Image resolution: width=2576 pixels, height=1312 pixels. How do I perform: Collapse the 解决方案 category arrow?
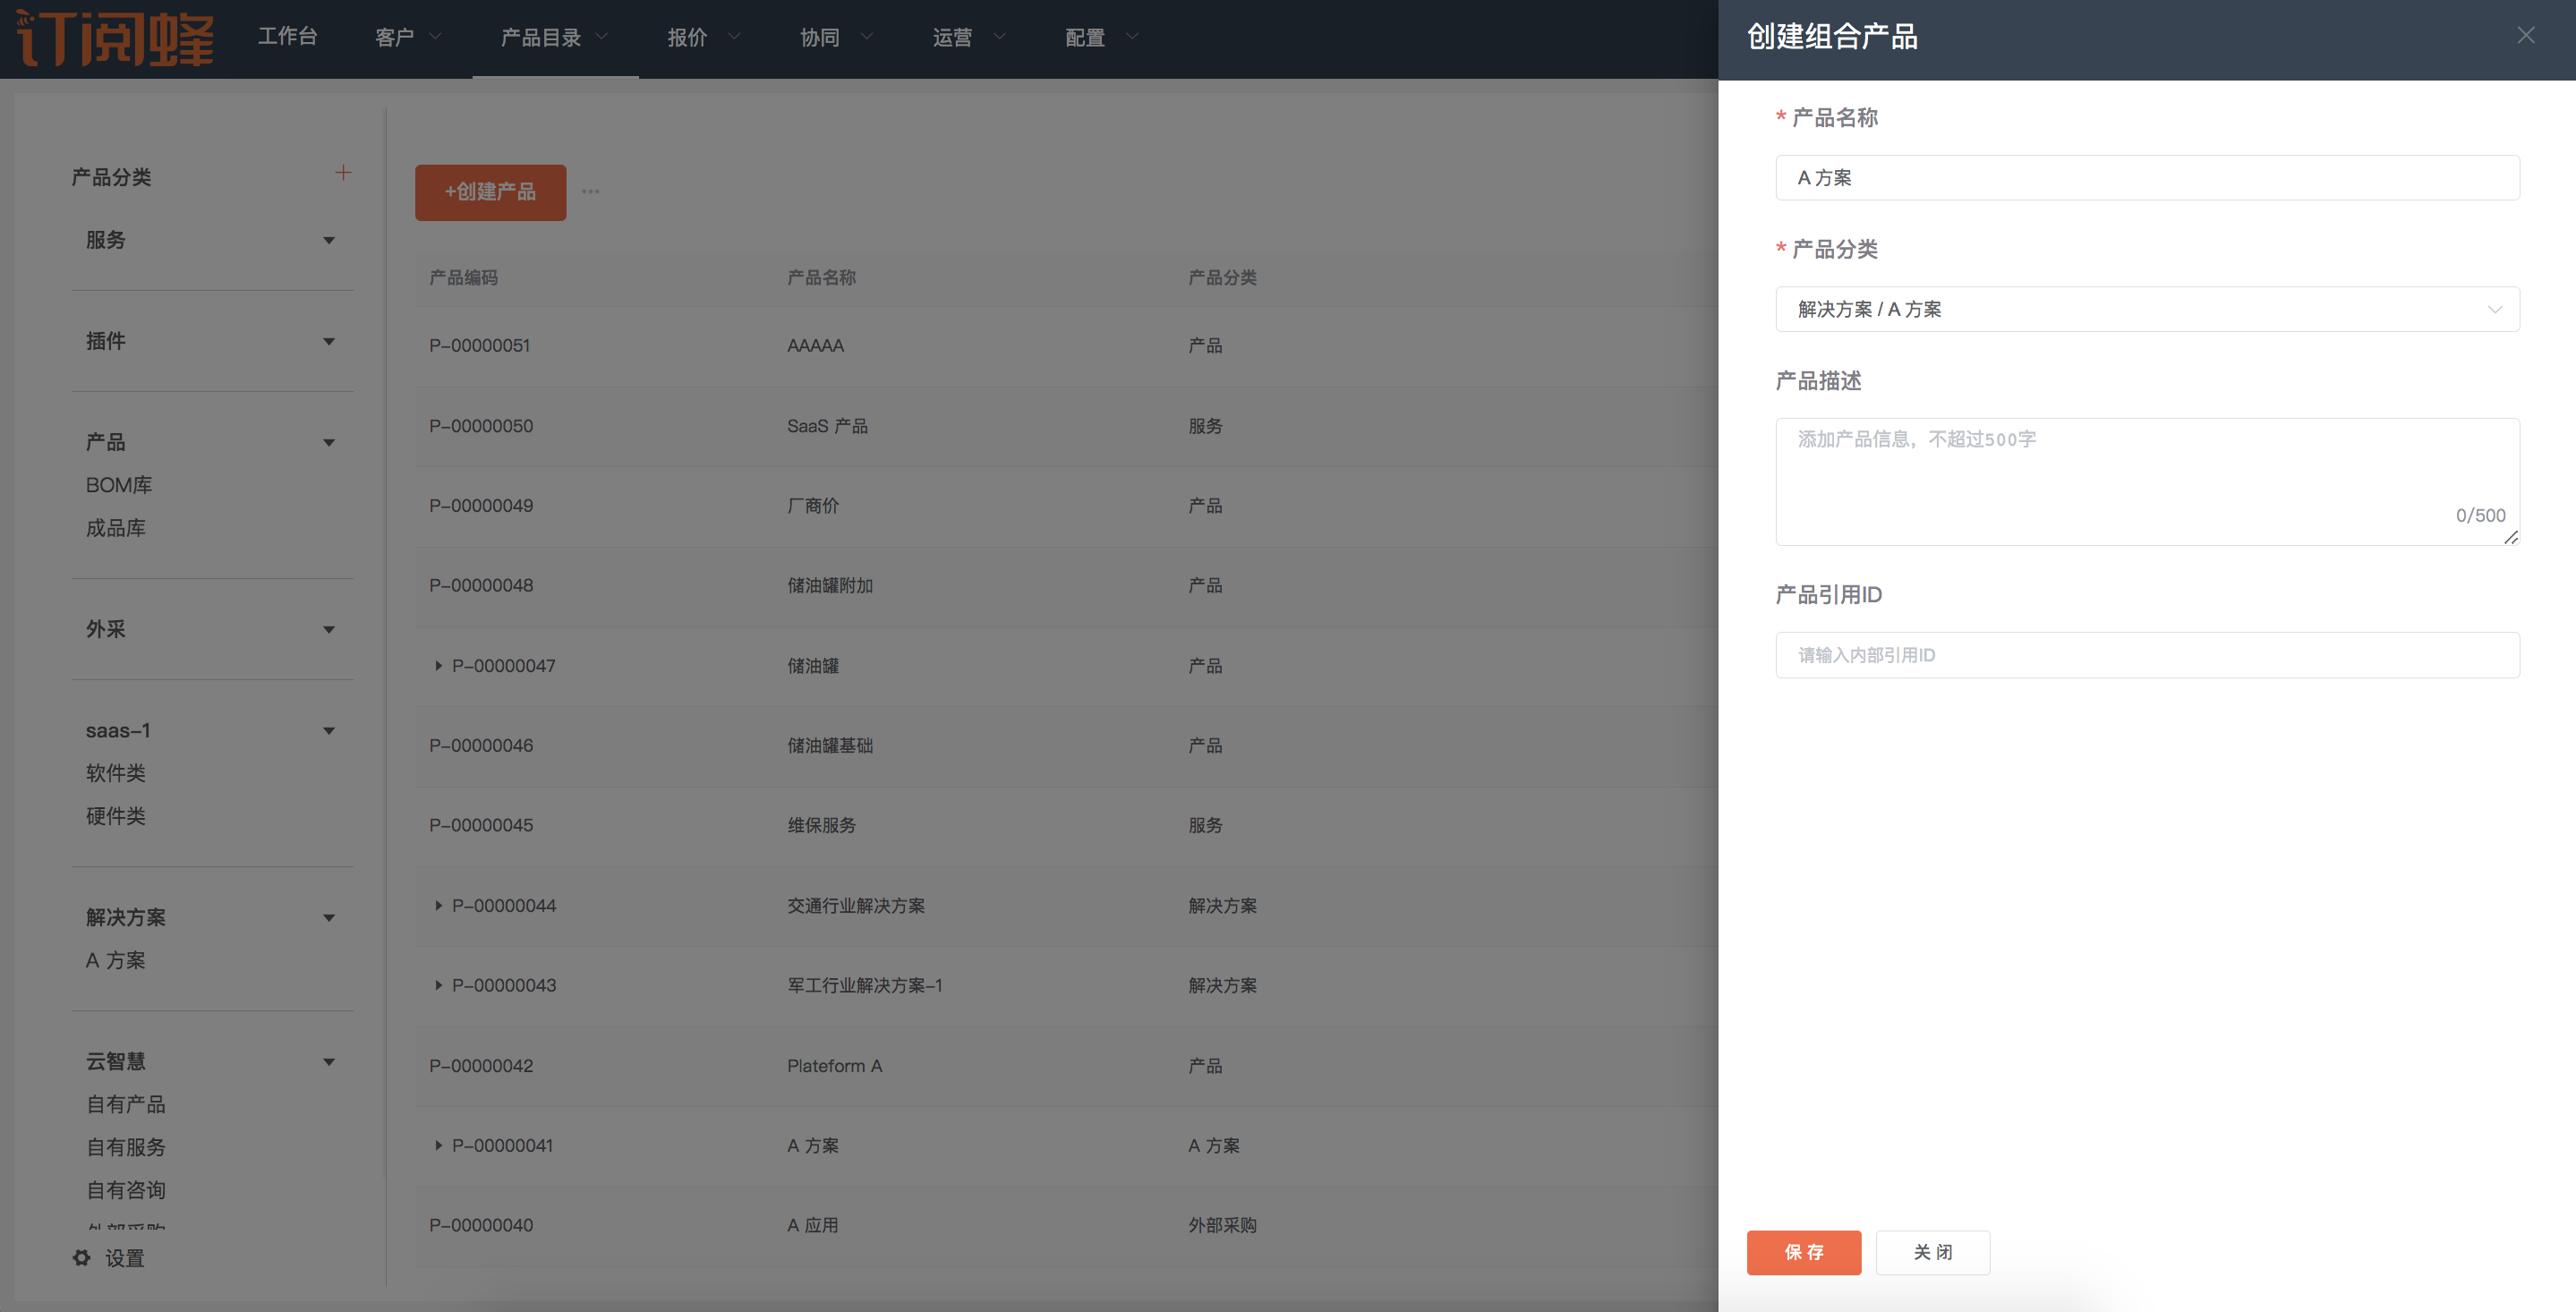tap(329, 918)
